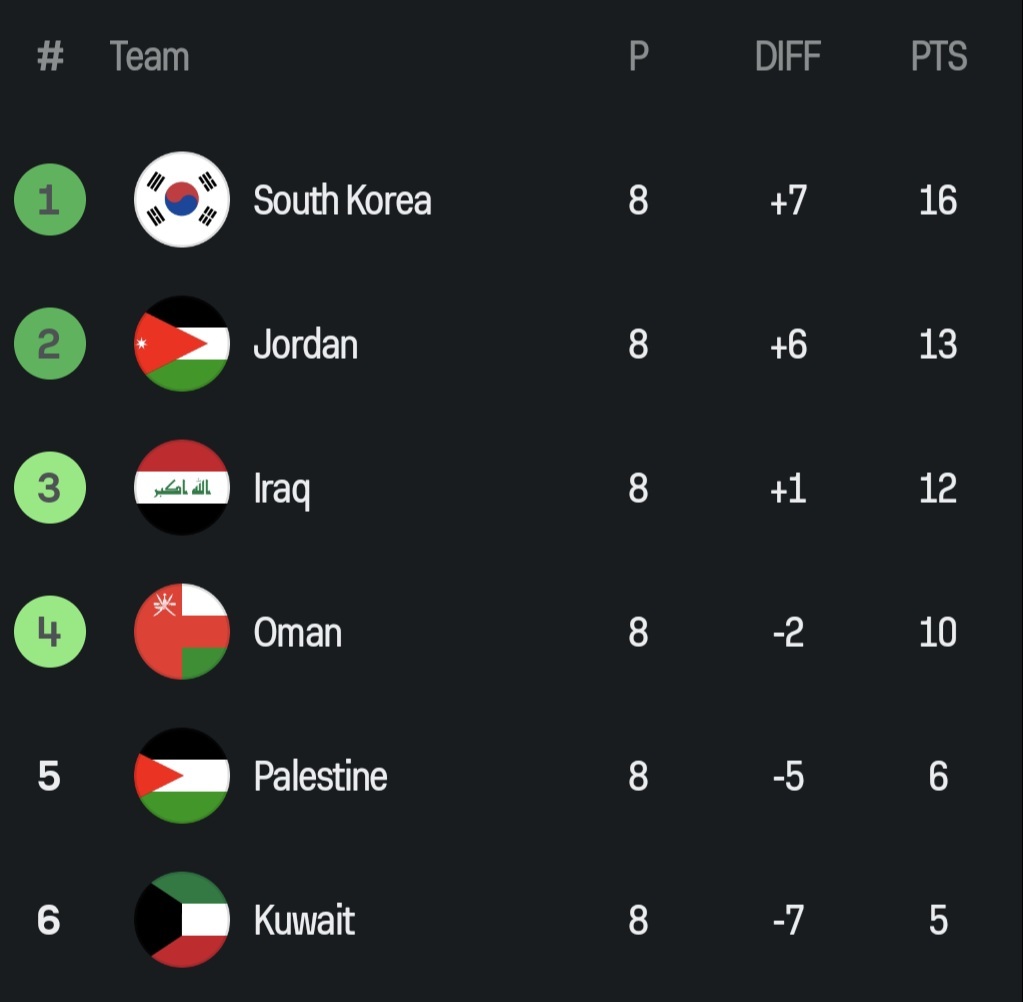Click the Palestine flag icon
The width and height of the screenshot is (1023, 1002).
[182, 776]
